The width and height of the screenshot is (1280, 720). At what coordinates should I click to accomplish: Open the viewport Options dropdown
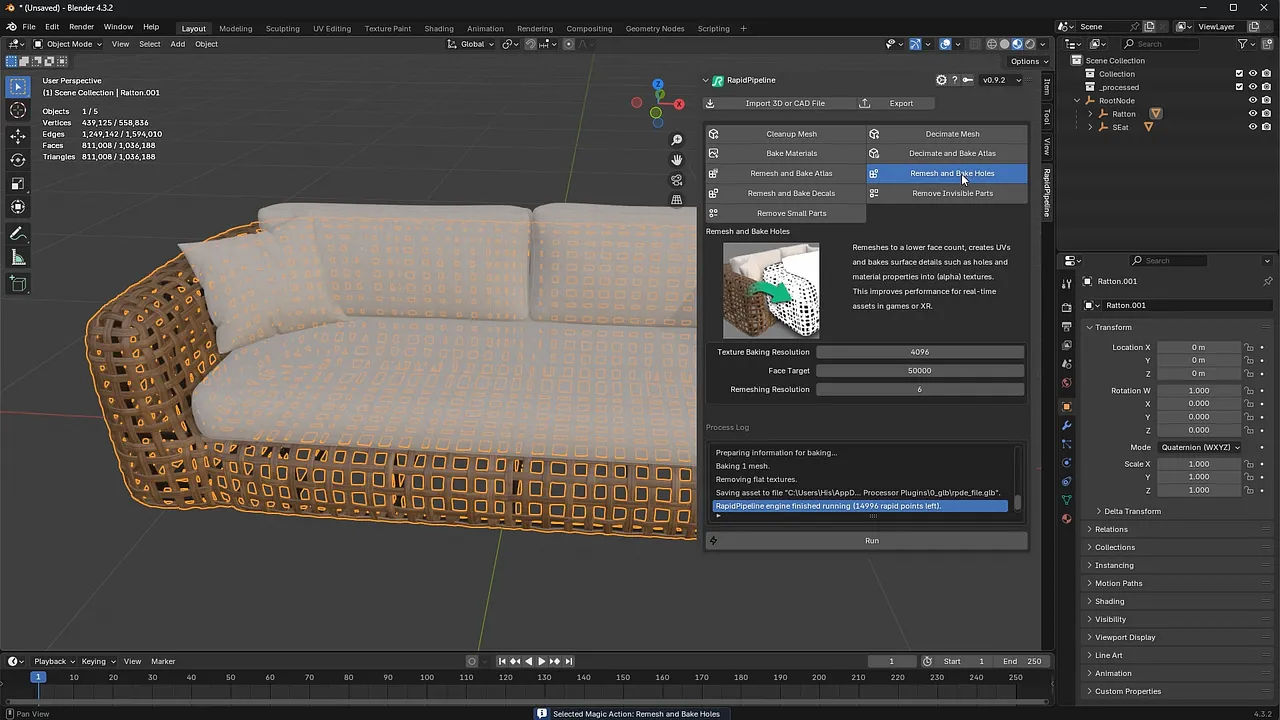[x=1029, y=61]
